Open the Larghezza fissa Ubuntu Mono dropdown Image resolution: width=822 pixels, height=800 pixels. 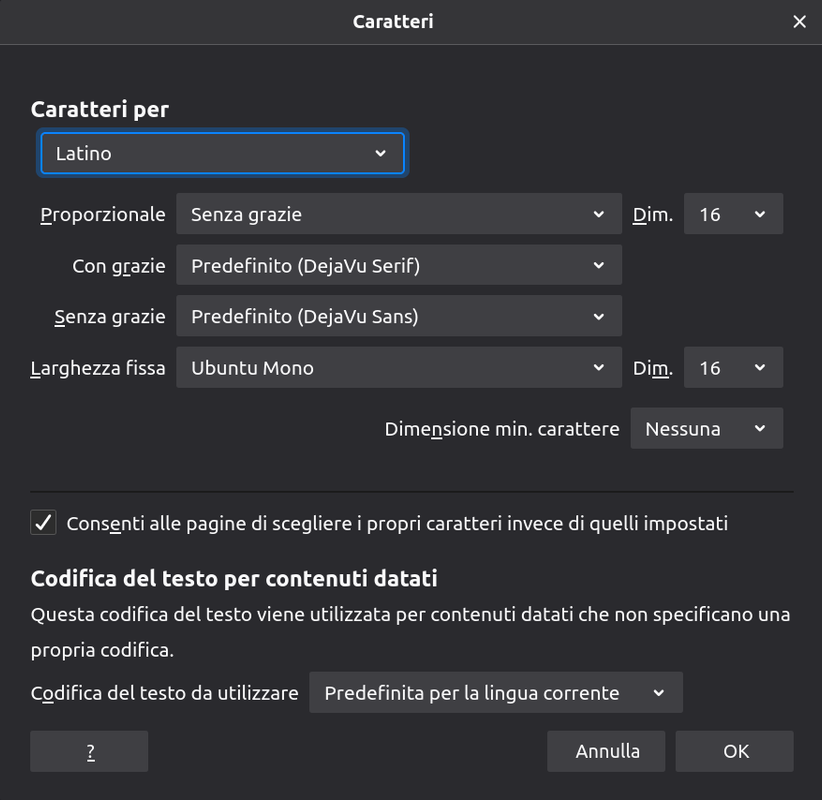(x=399, y=367)
